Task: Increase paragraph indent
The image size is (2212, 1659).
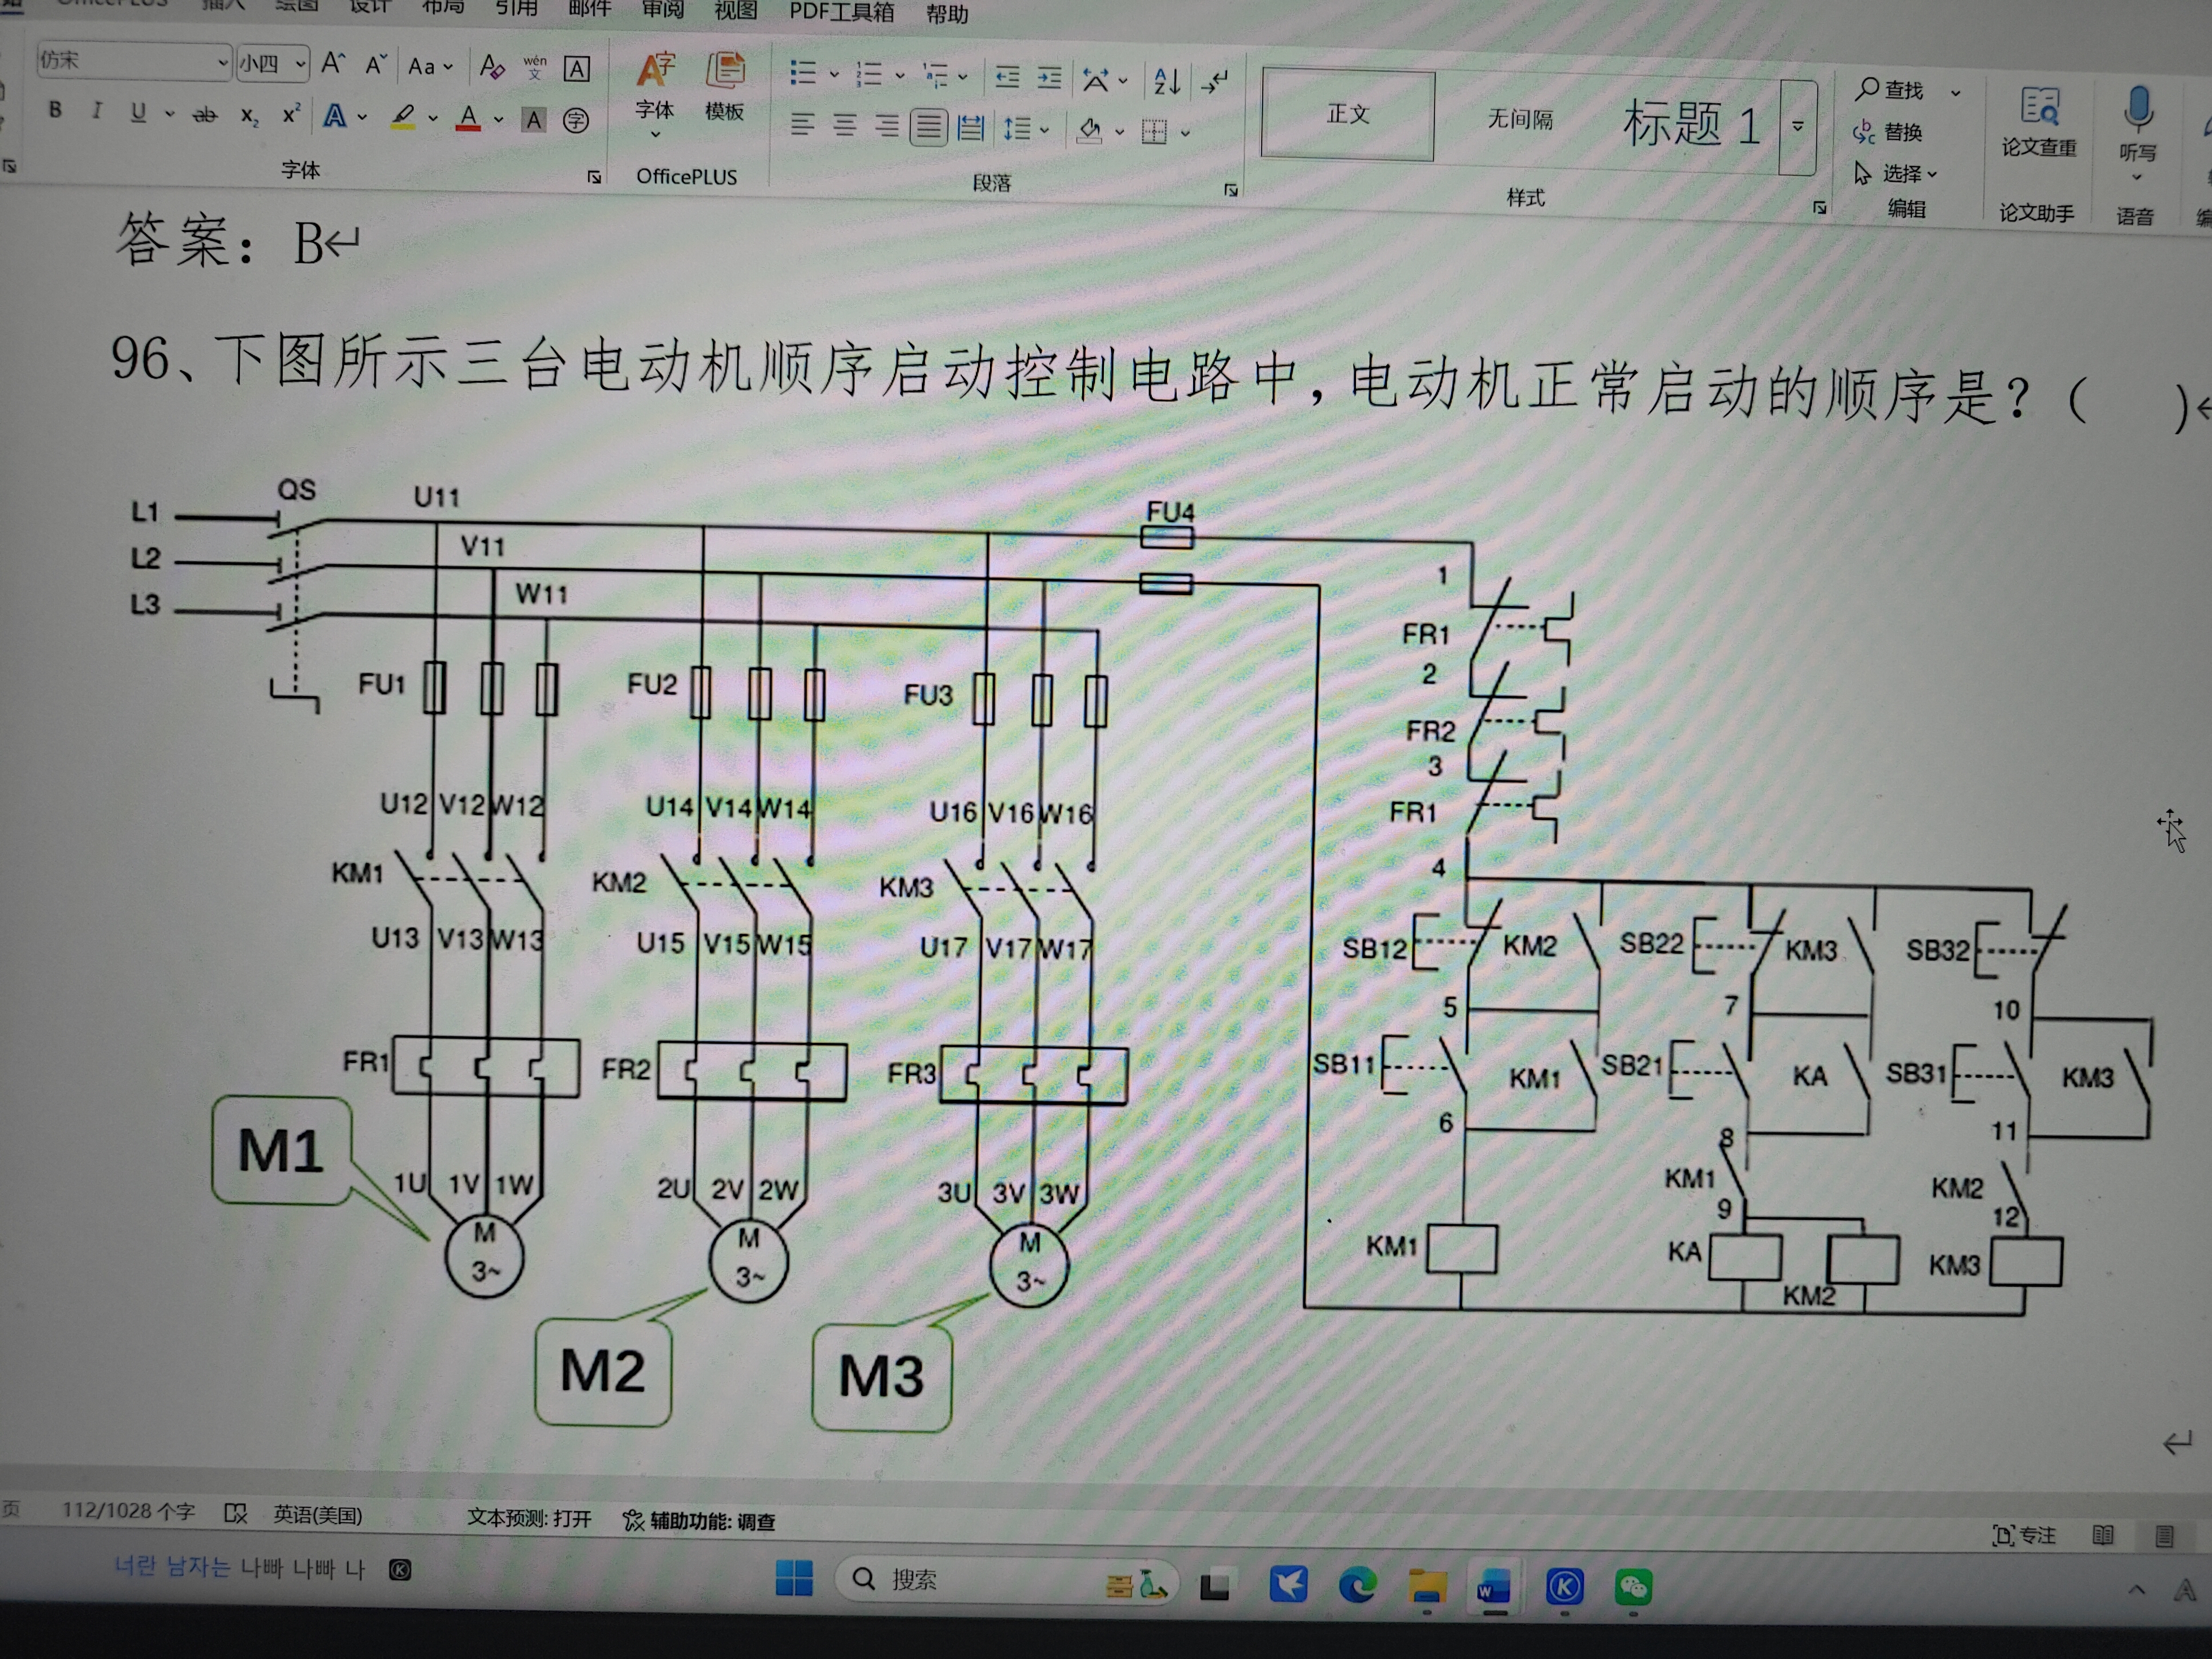Action: click(x=1049, y=78)
